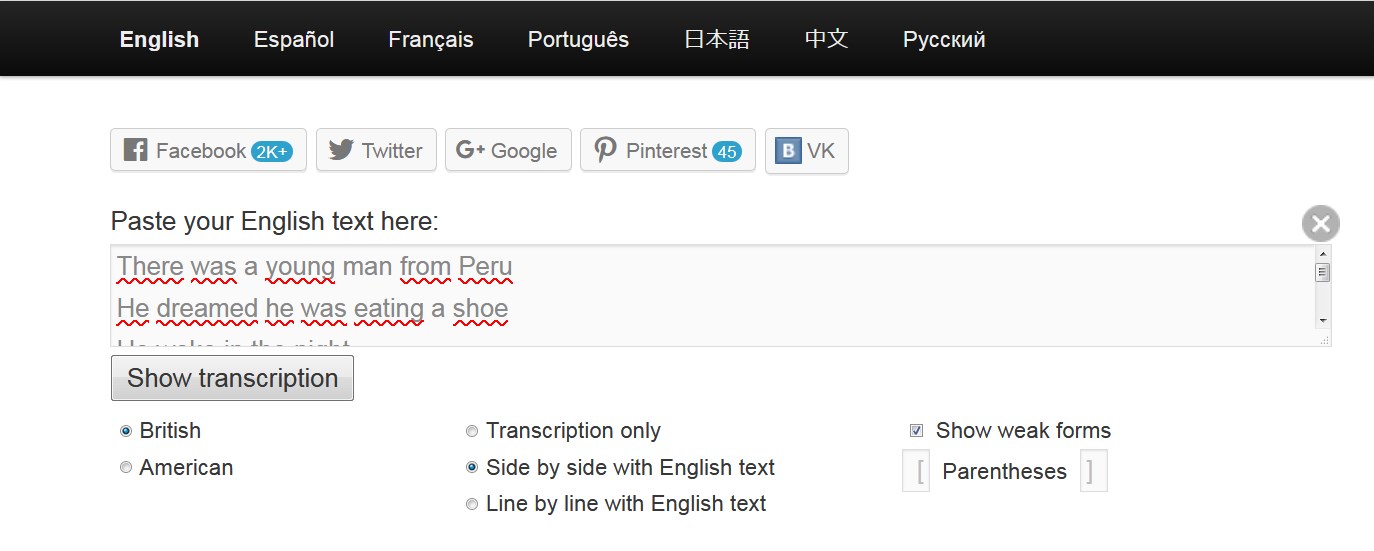
Task: Click the Twitter bird share icon
Action: 341,150
